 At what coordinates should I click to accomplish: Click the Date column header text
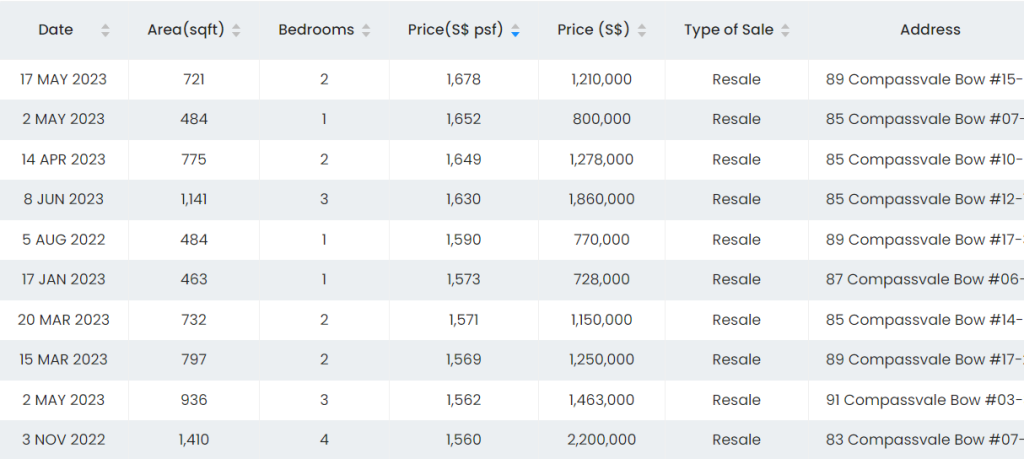click(x=56, y=30)
